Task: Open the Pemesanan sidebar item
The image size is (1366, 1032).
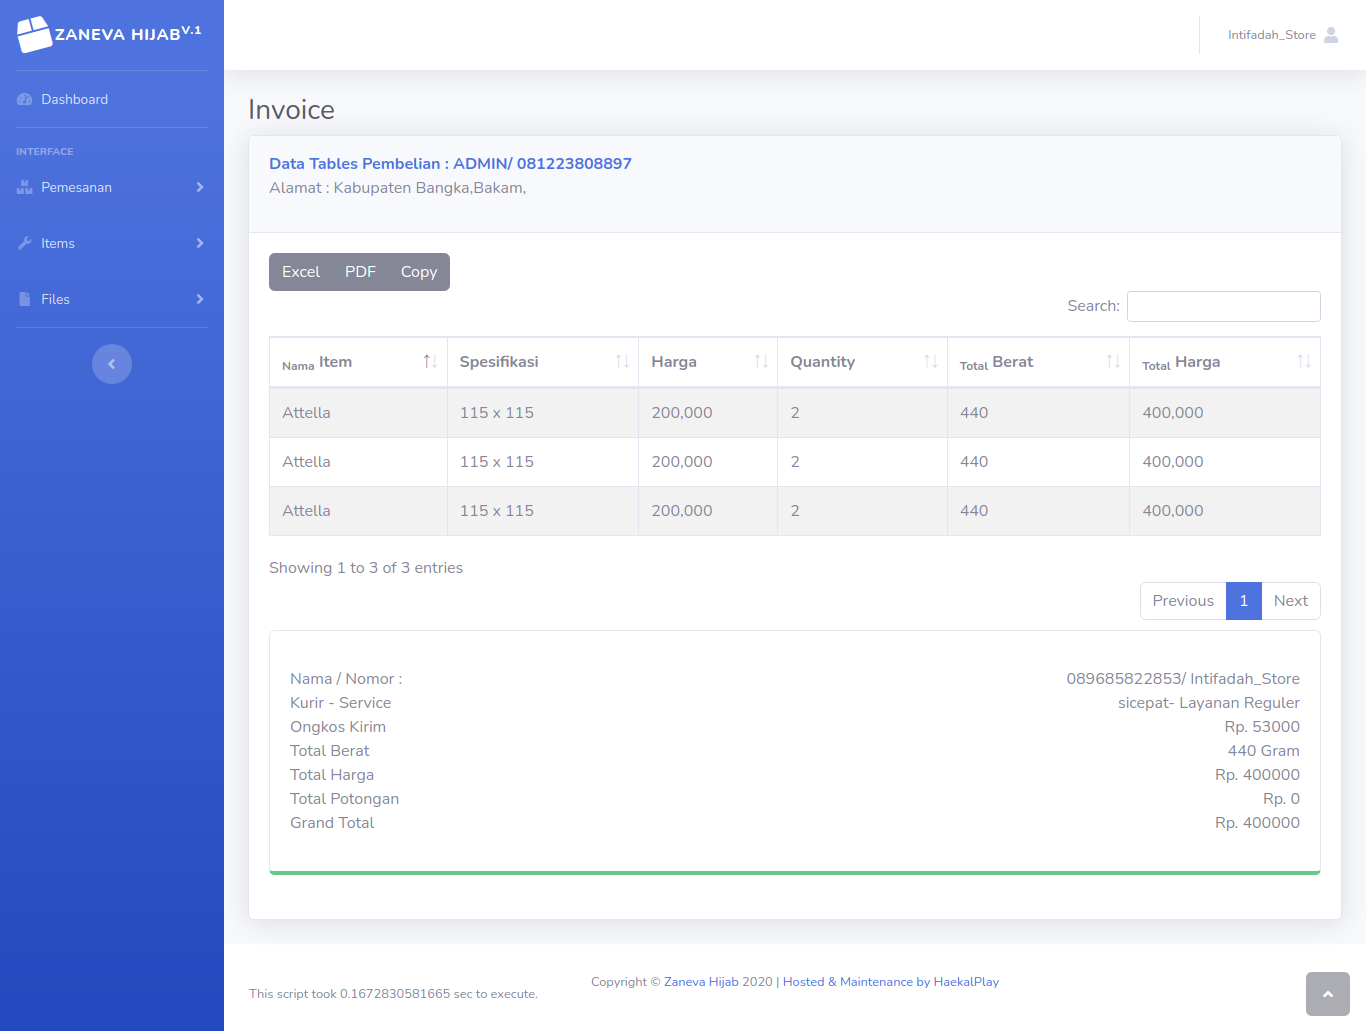Action: 112,187
